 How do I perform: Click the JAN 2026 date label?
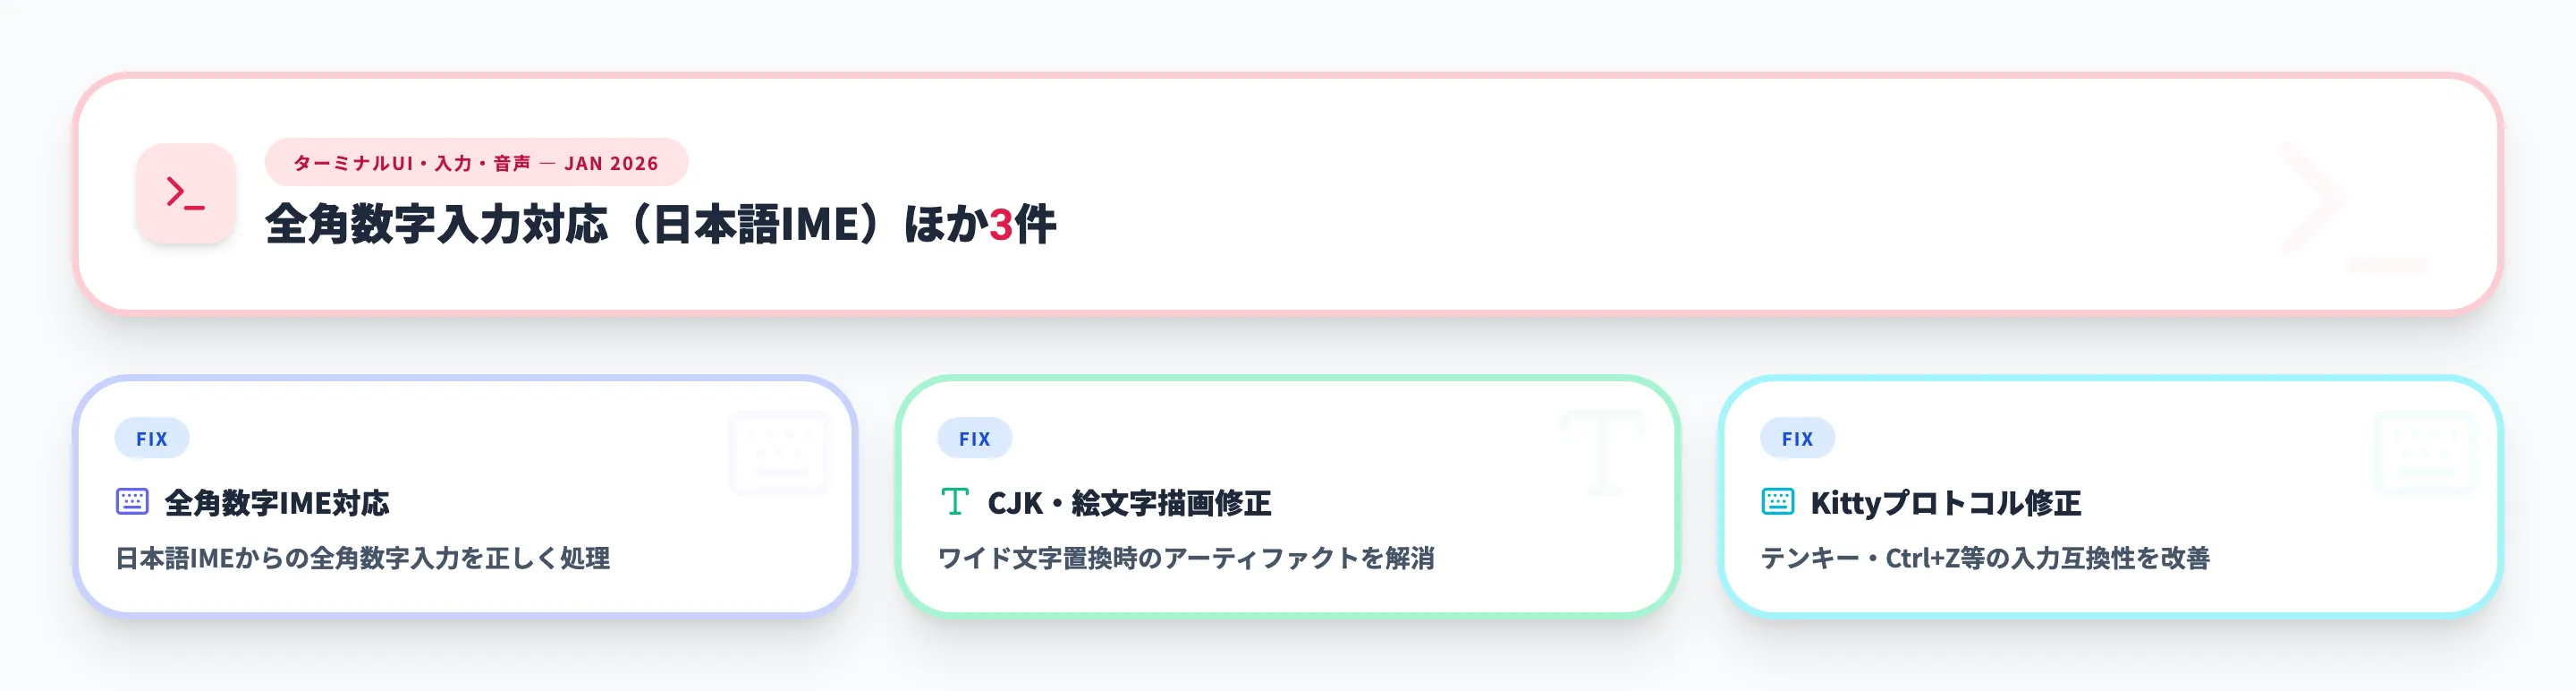(612, 164)
